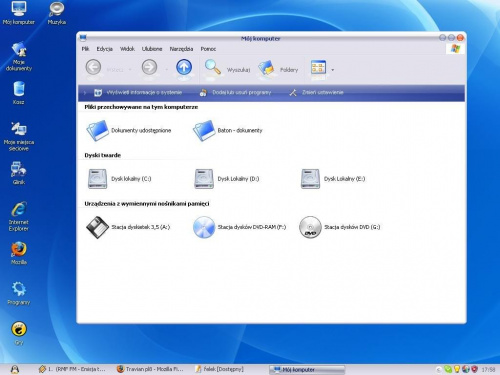Click Dyski twarde group heading
This screenshot has height=375, width=500.
point(103,155)
